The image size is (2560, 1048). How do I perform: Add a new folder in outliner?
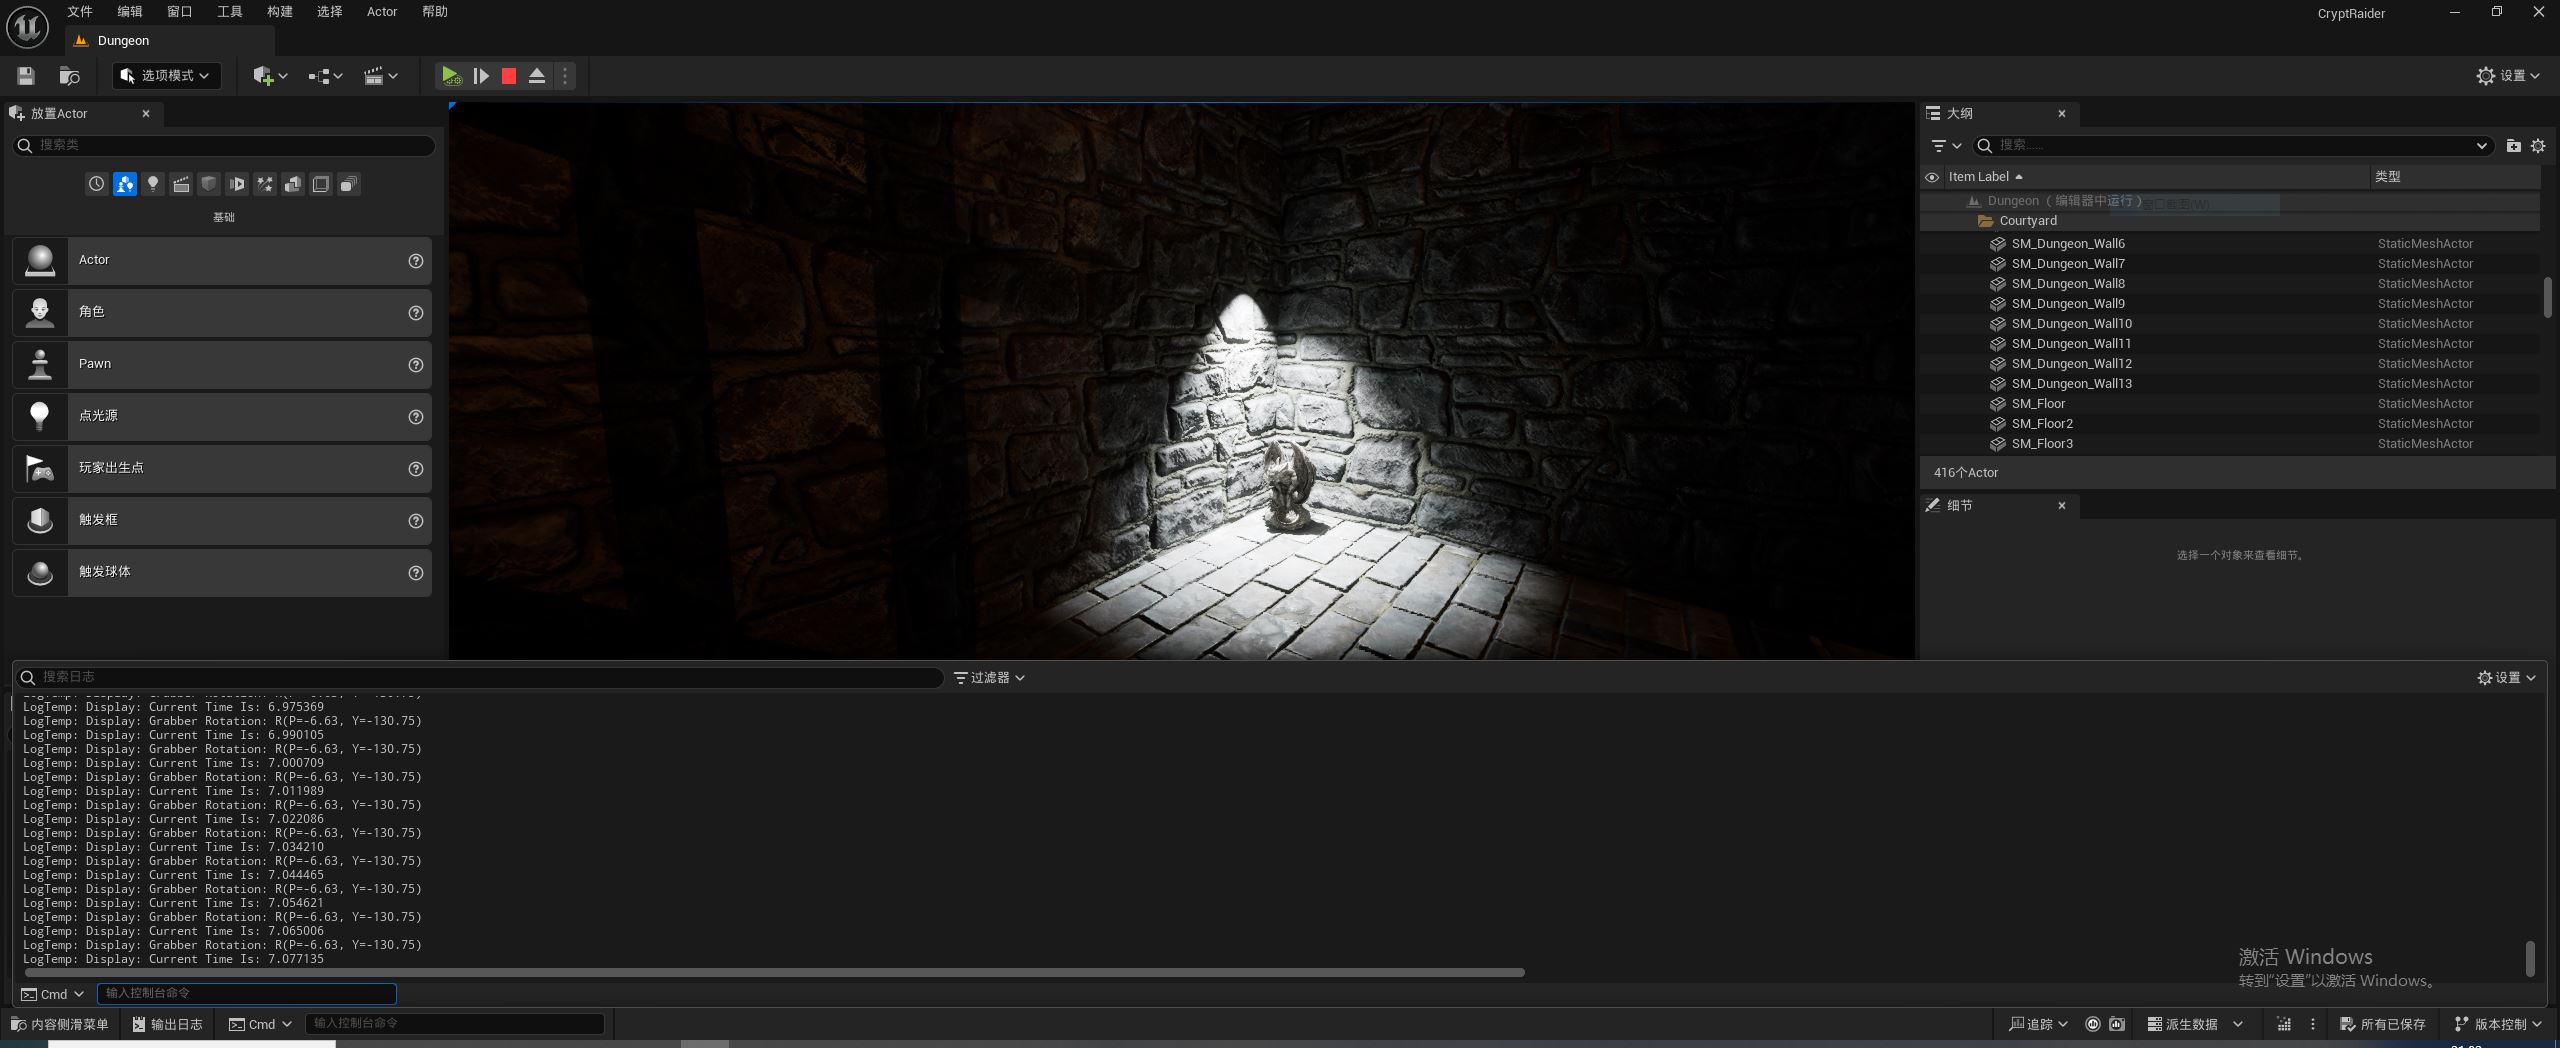(x=2513, y=146)
